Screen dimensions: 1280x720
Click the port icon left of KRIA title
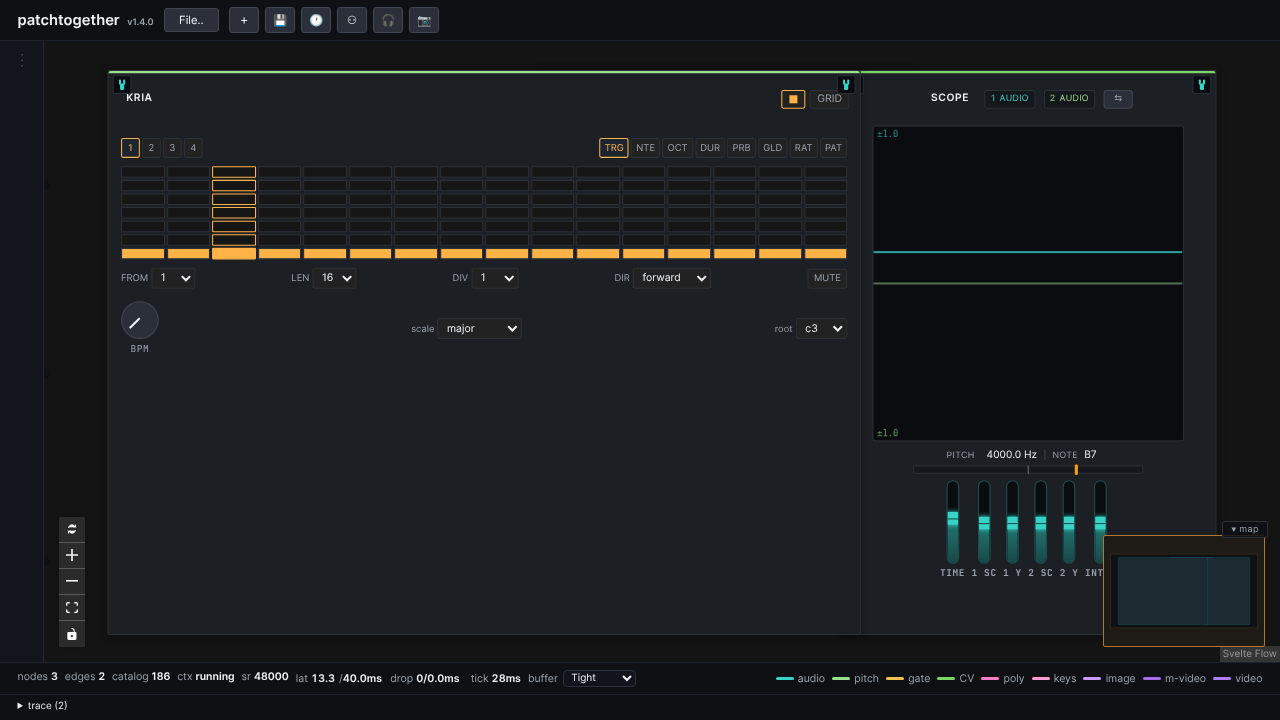[x=122, y=85]
